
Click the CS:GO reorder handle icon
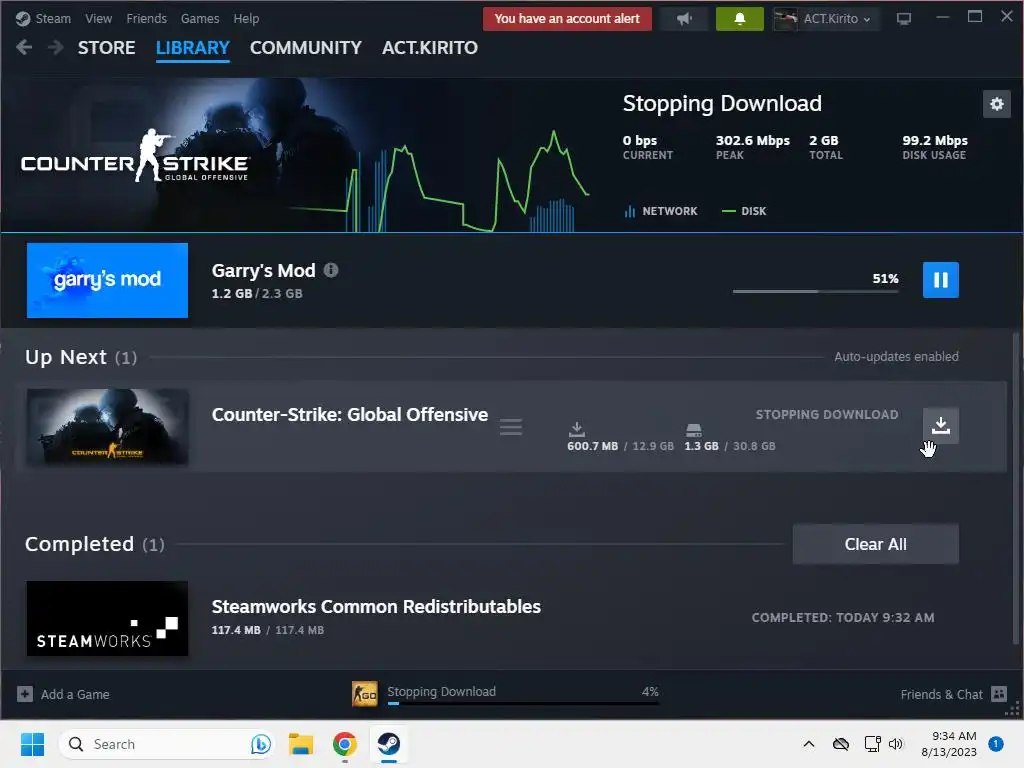[511, 427]
